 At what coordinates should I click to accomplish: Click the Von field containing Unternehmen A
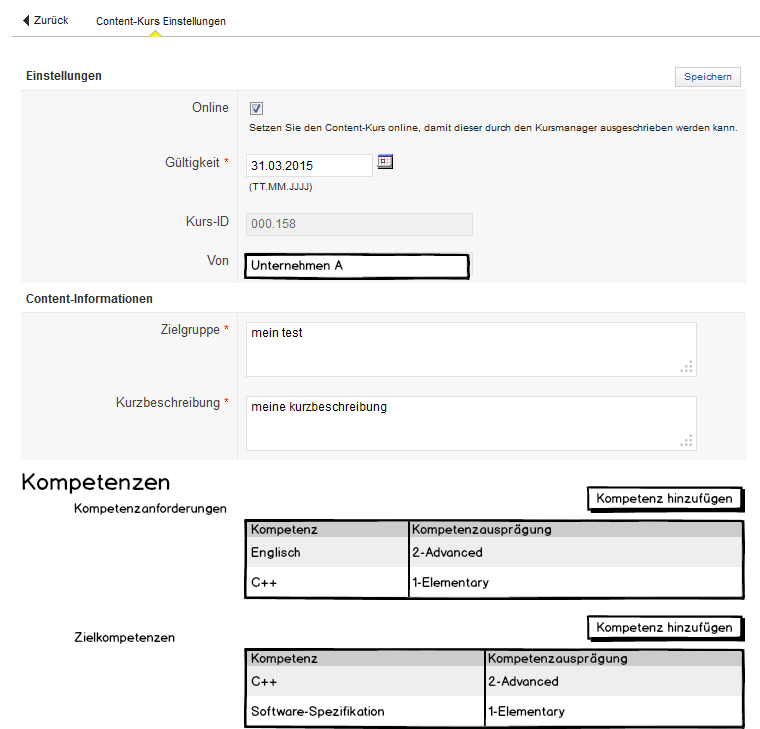pyautogui.click(x=356, y=266)
